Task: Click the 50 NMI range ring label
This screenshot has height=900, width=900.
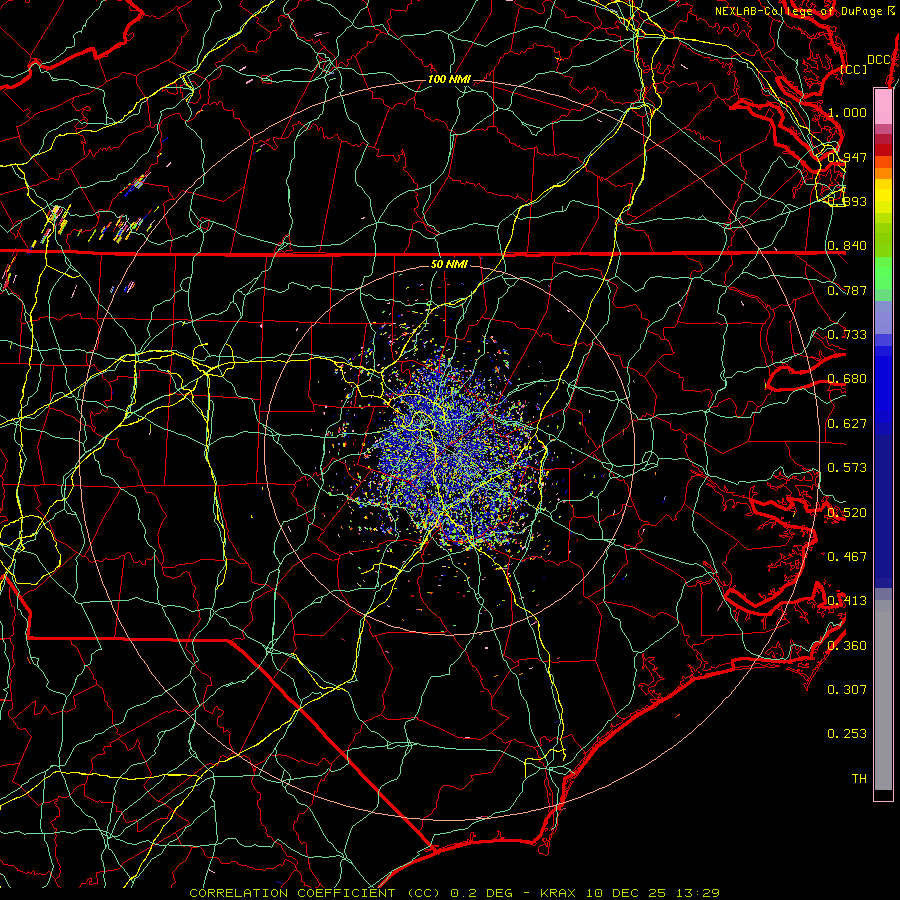Action: (449, 264)
